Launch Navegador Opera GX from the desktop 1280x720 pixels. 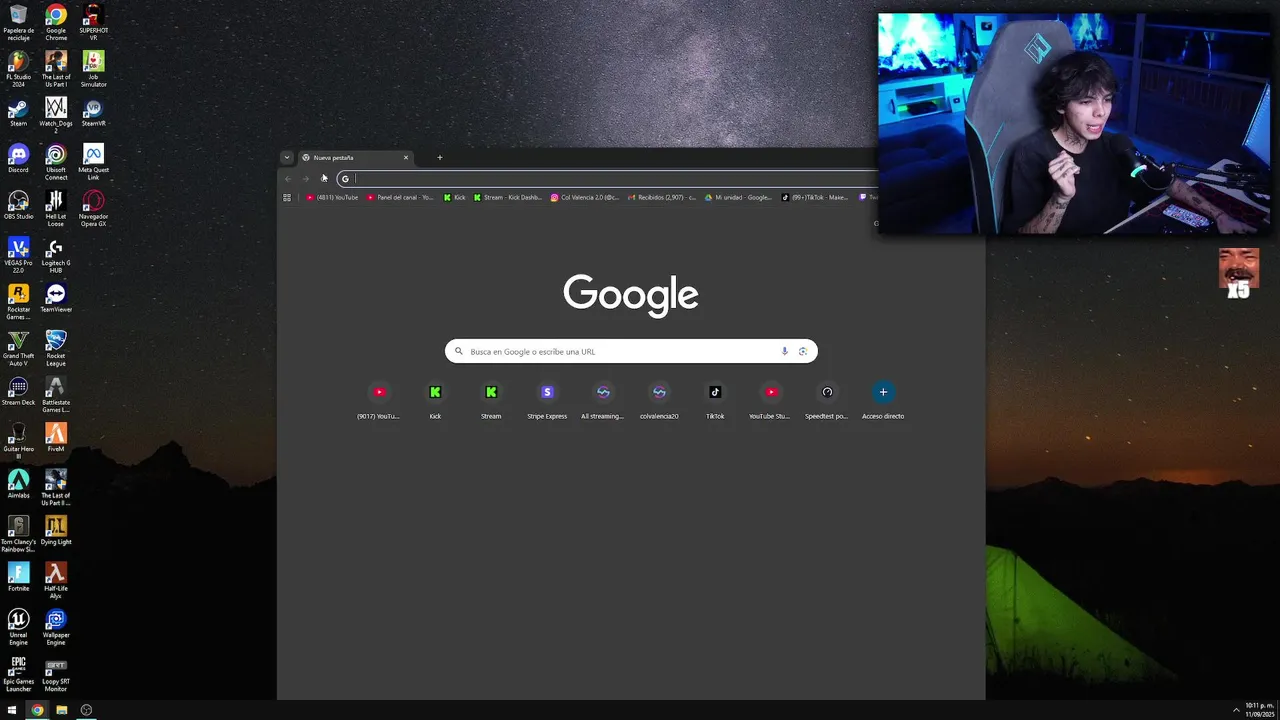[93, 208]
